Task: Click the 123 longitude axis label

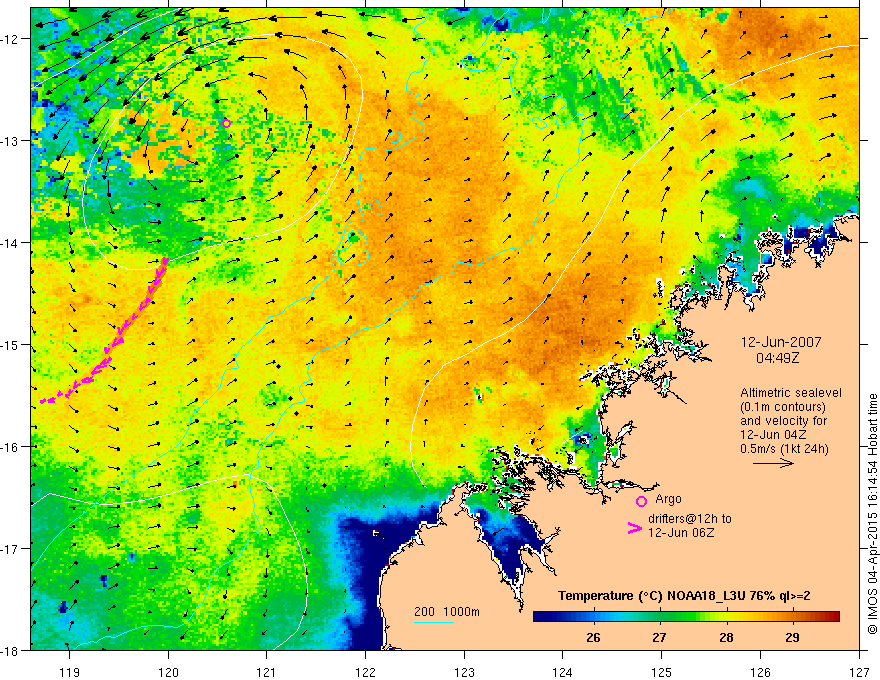Action: (x=464, y=673)
